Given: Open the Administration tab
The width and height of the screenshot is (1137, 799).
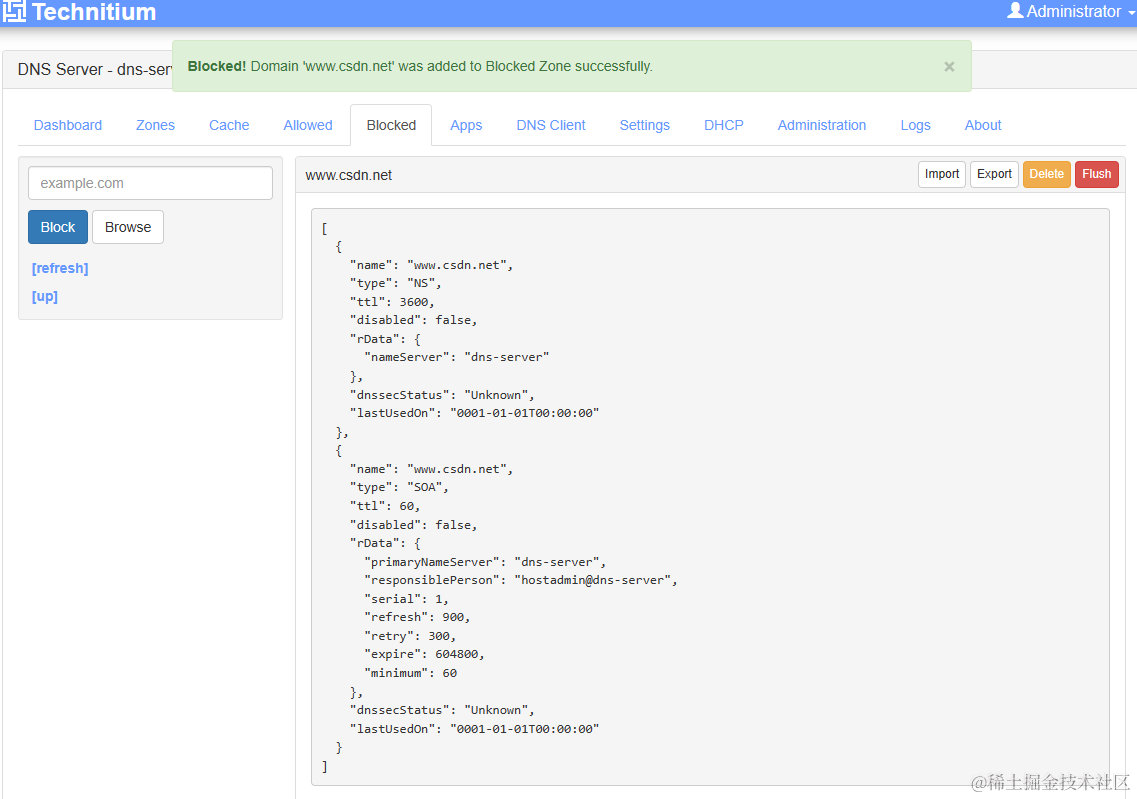Looking at the screenshot, I should 822,125.
